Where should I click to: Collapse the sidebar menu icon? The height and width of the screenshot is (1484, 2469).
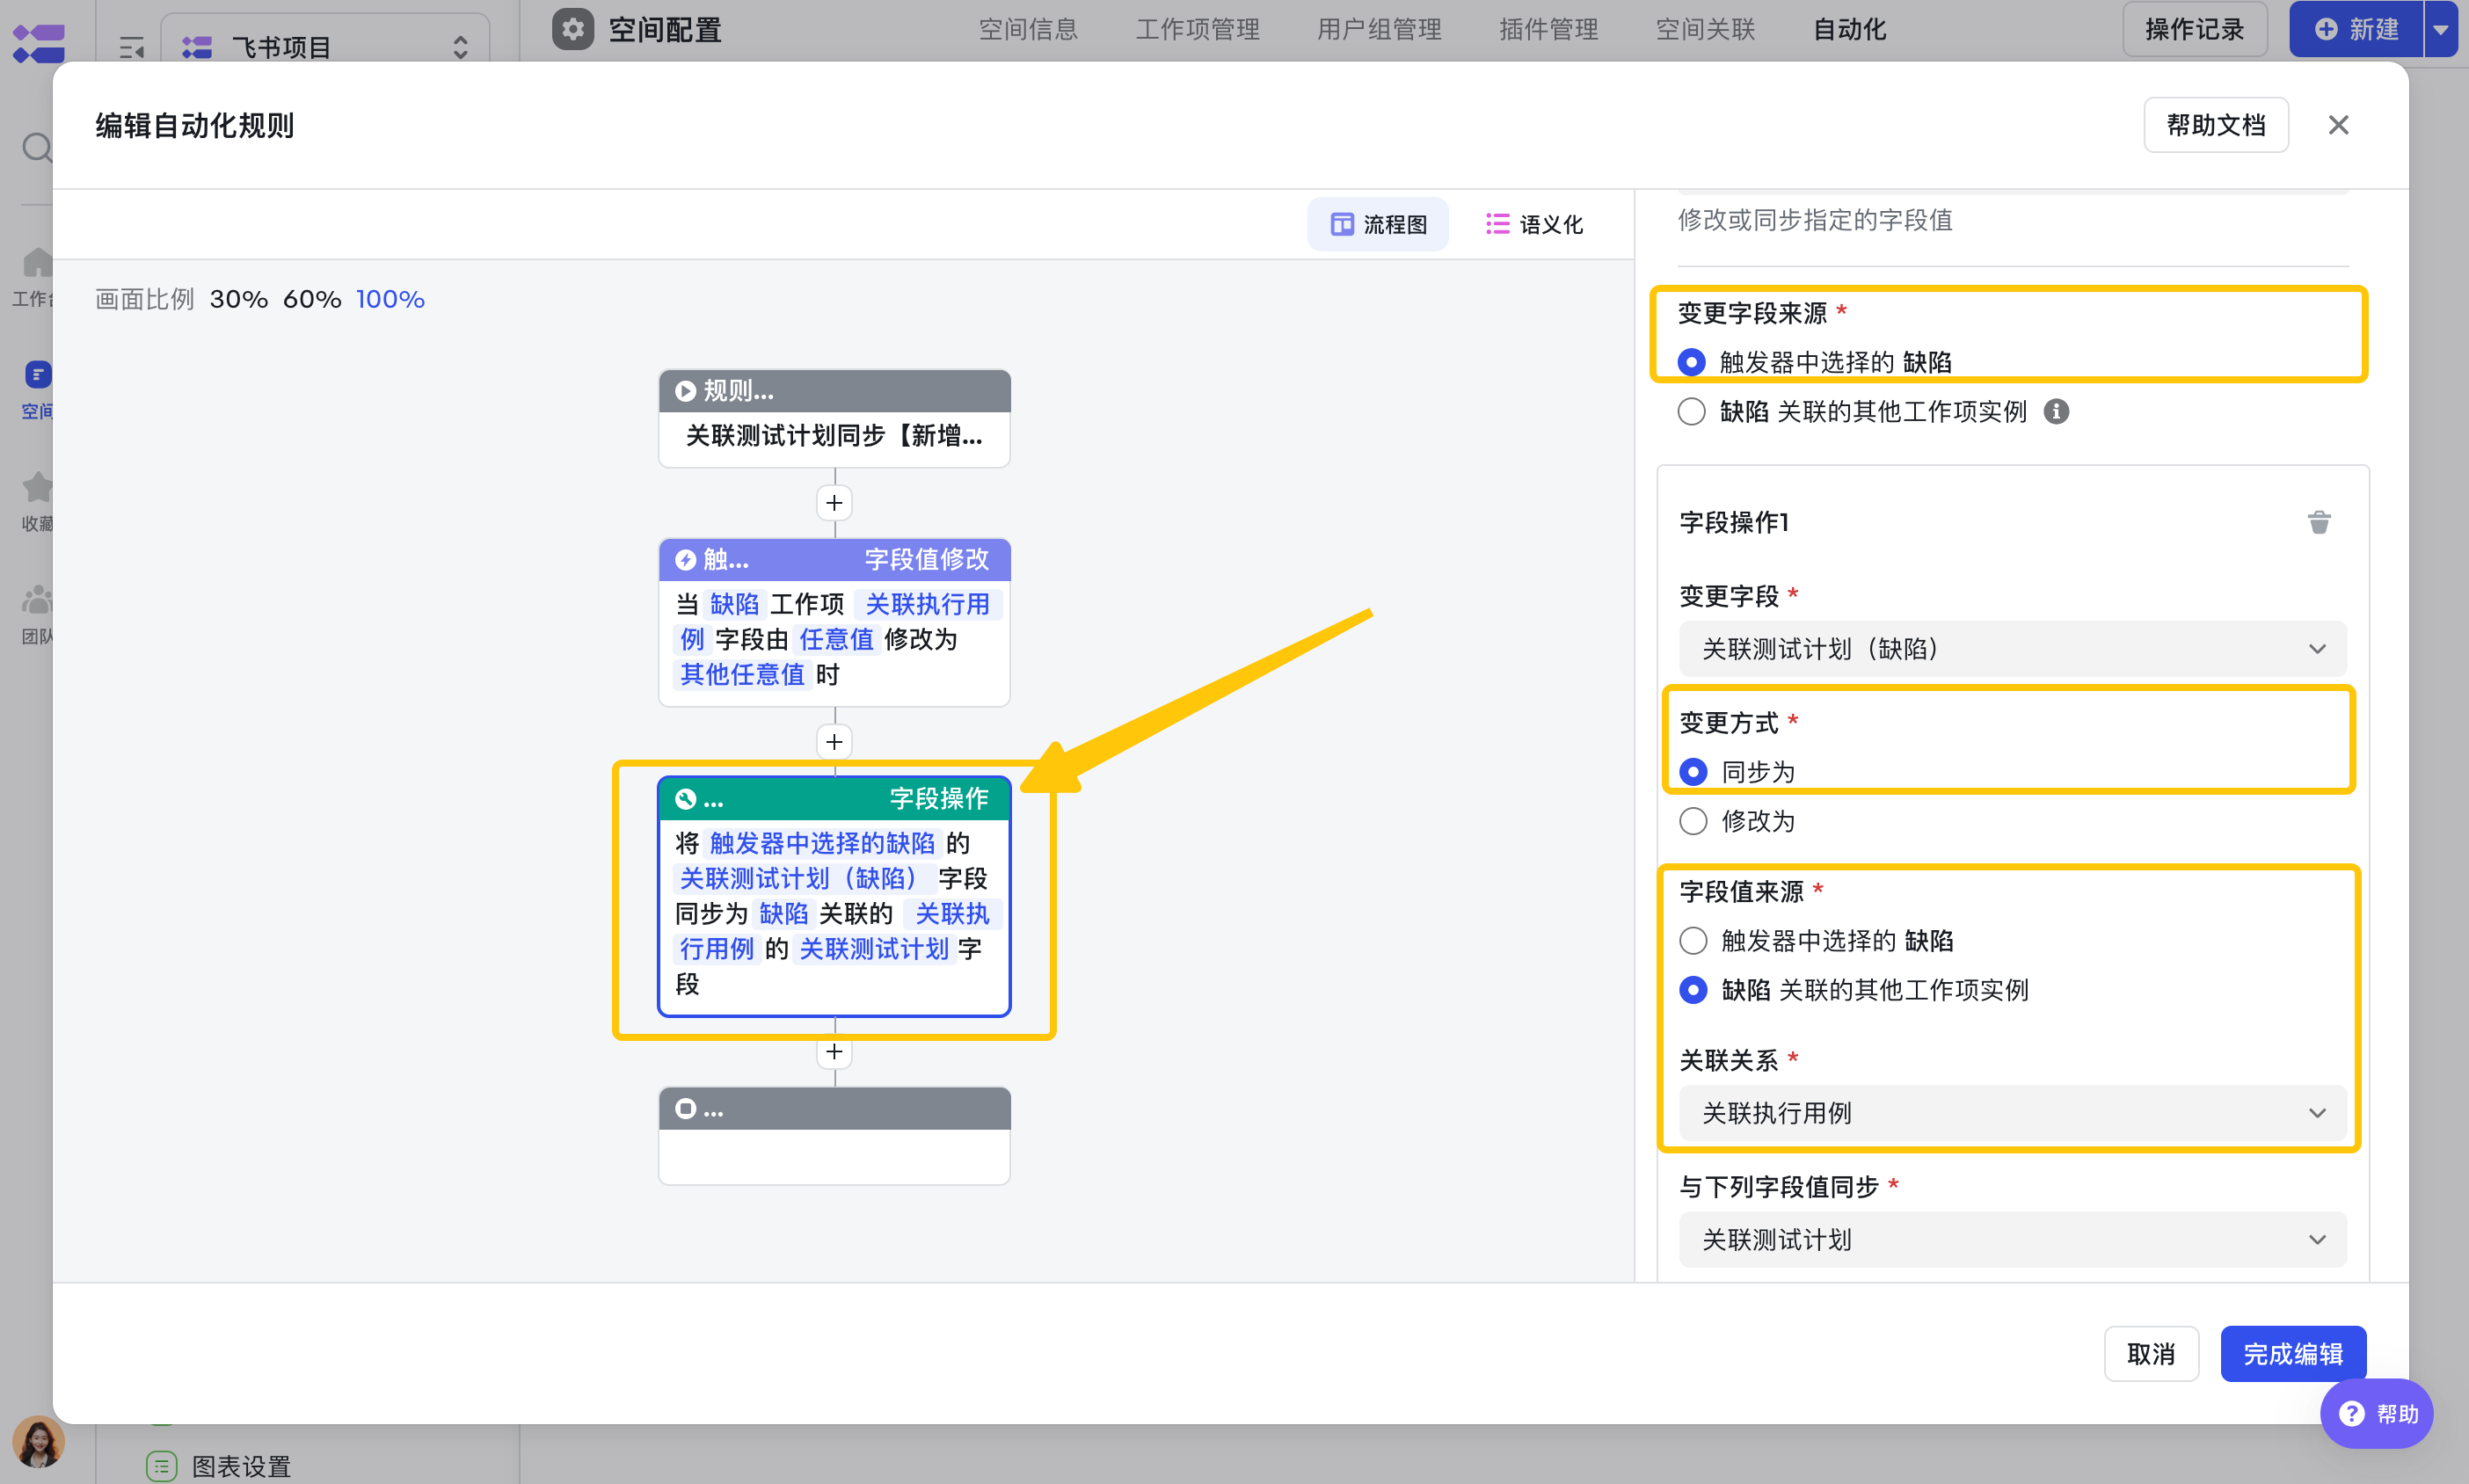pos(132,47)
